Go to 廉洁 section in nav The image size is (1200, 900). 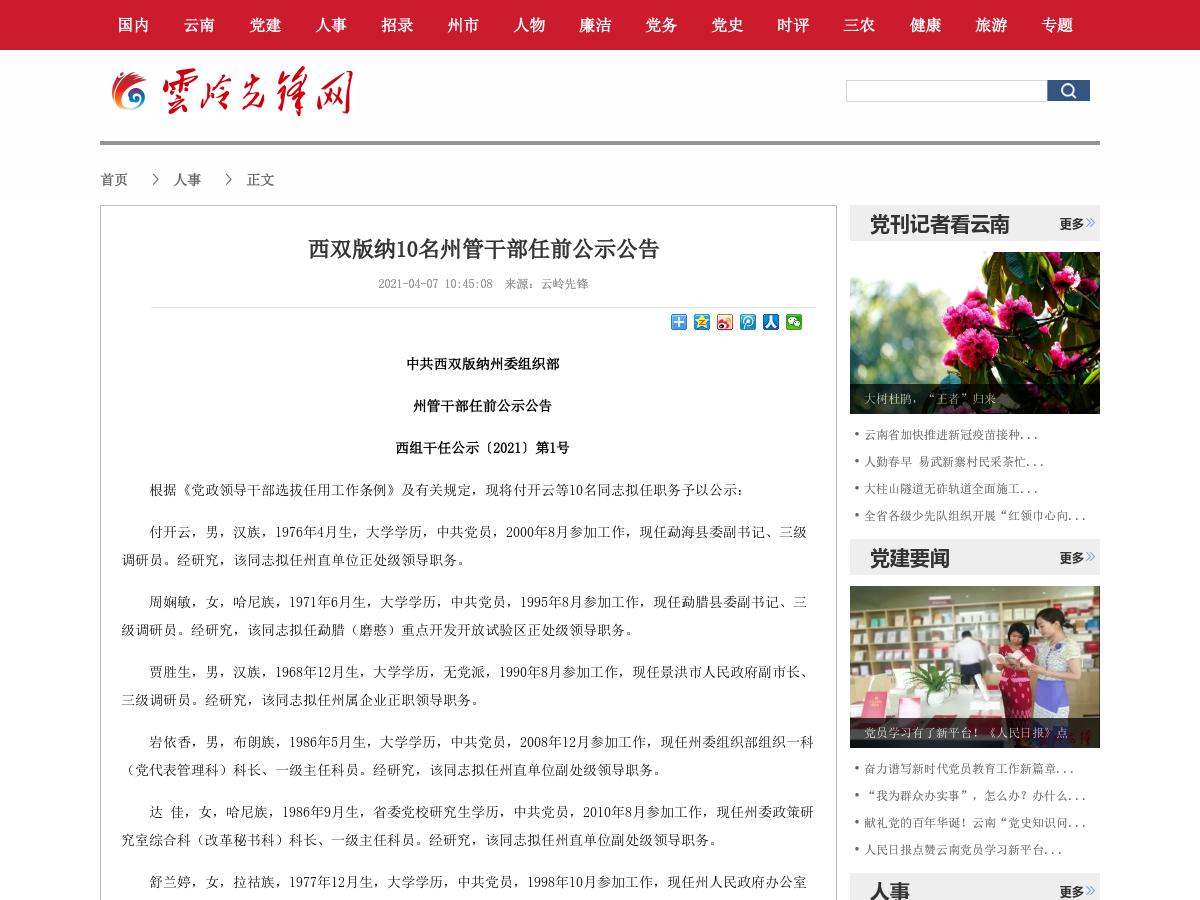click(x=595, y=25)
